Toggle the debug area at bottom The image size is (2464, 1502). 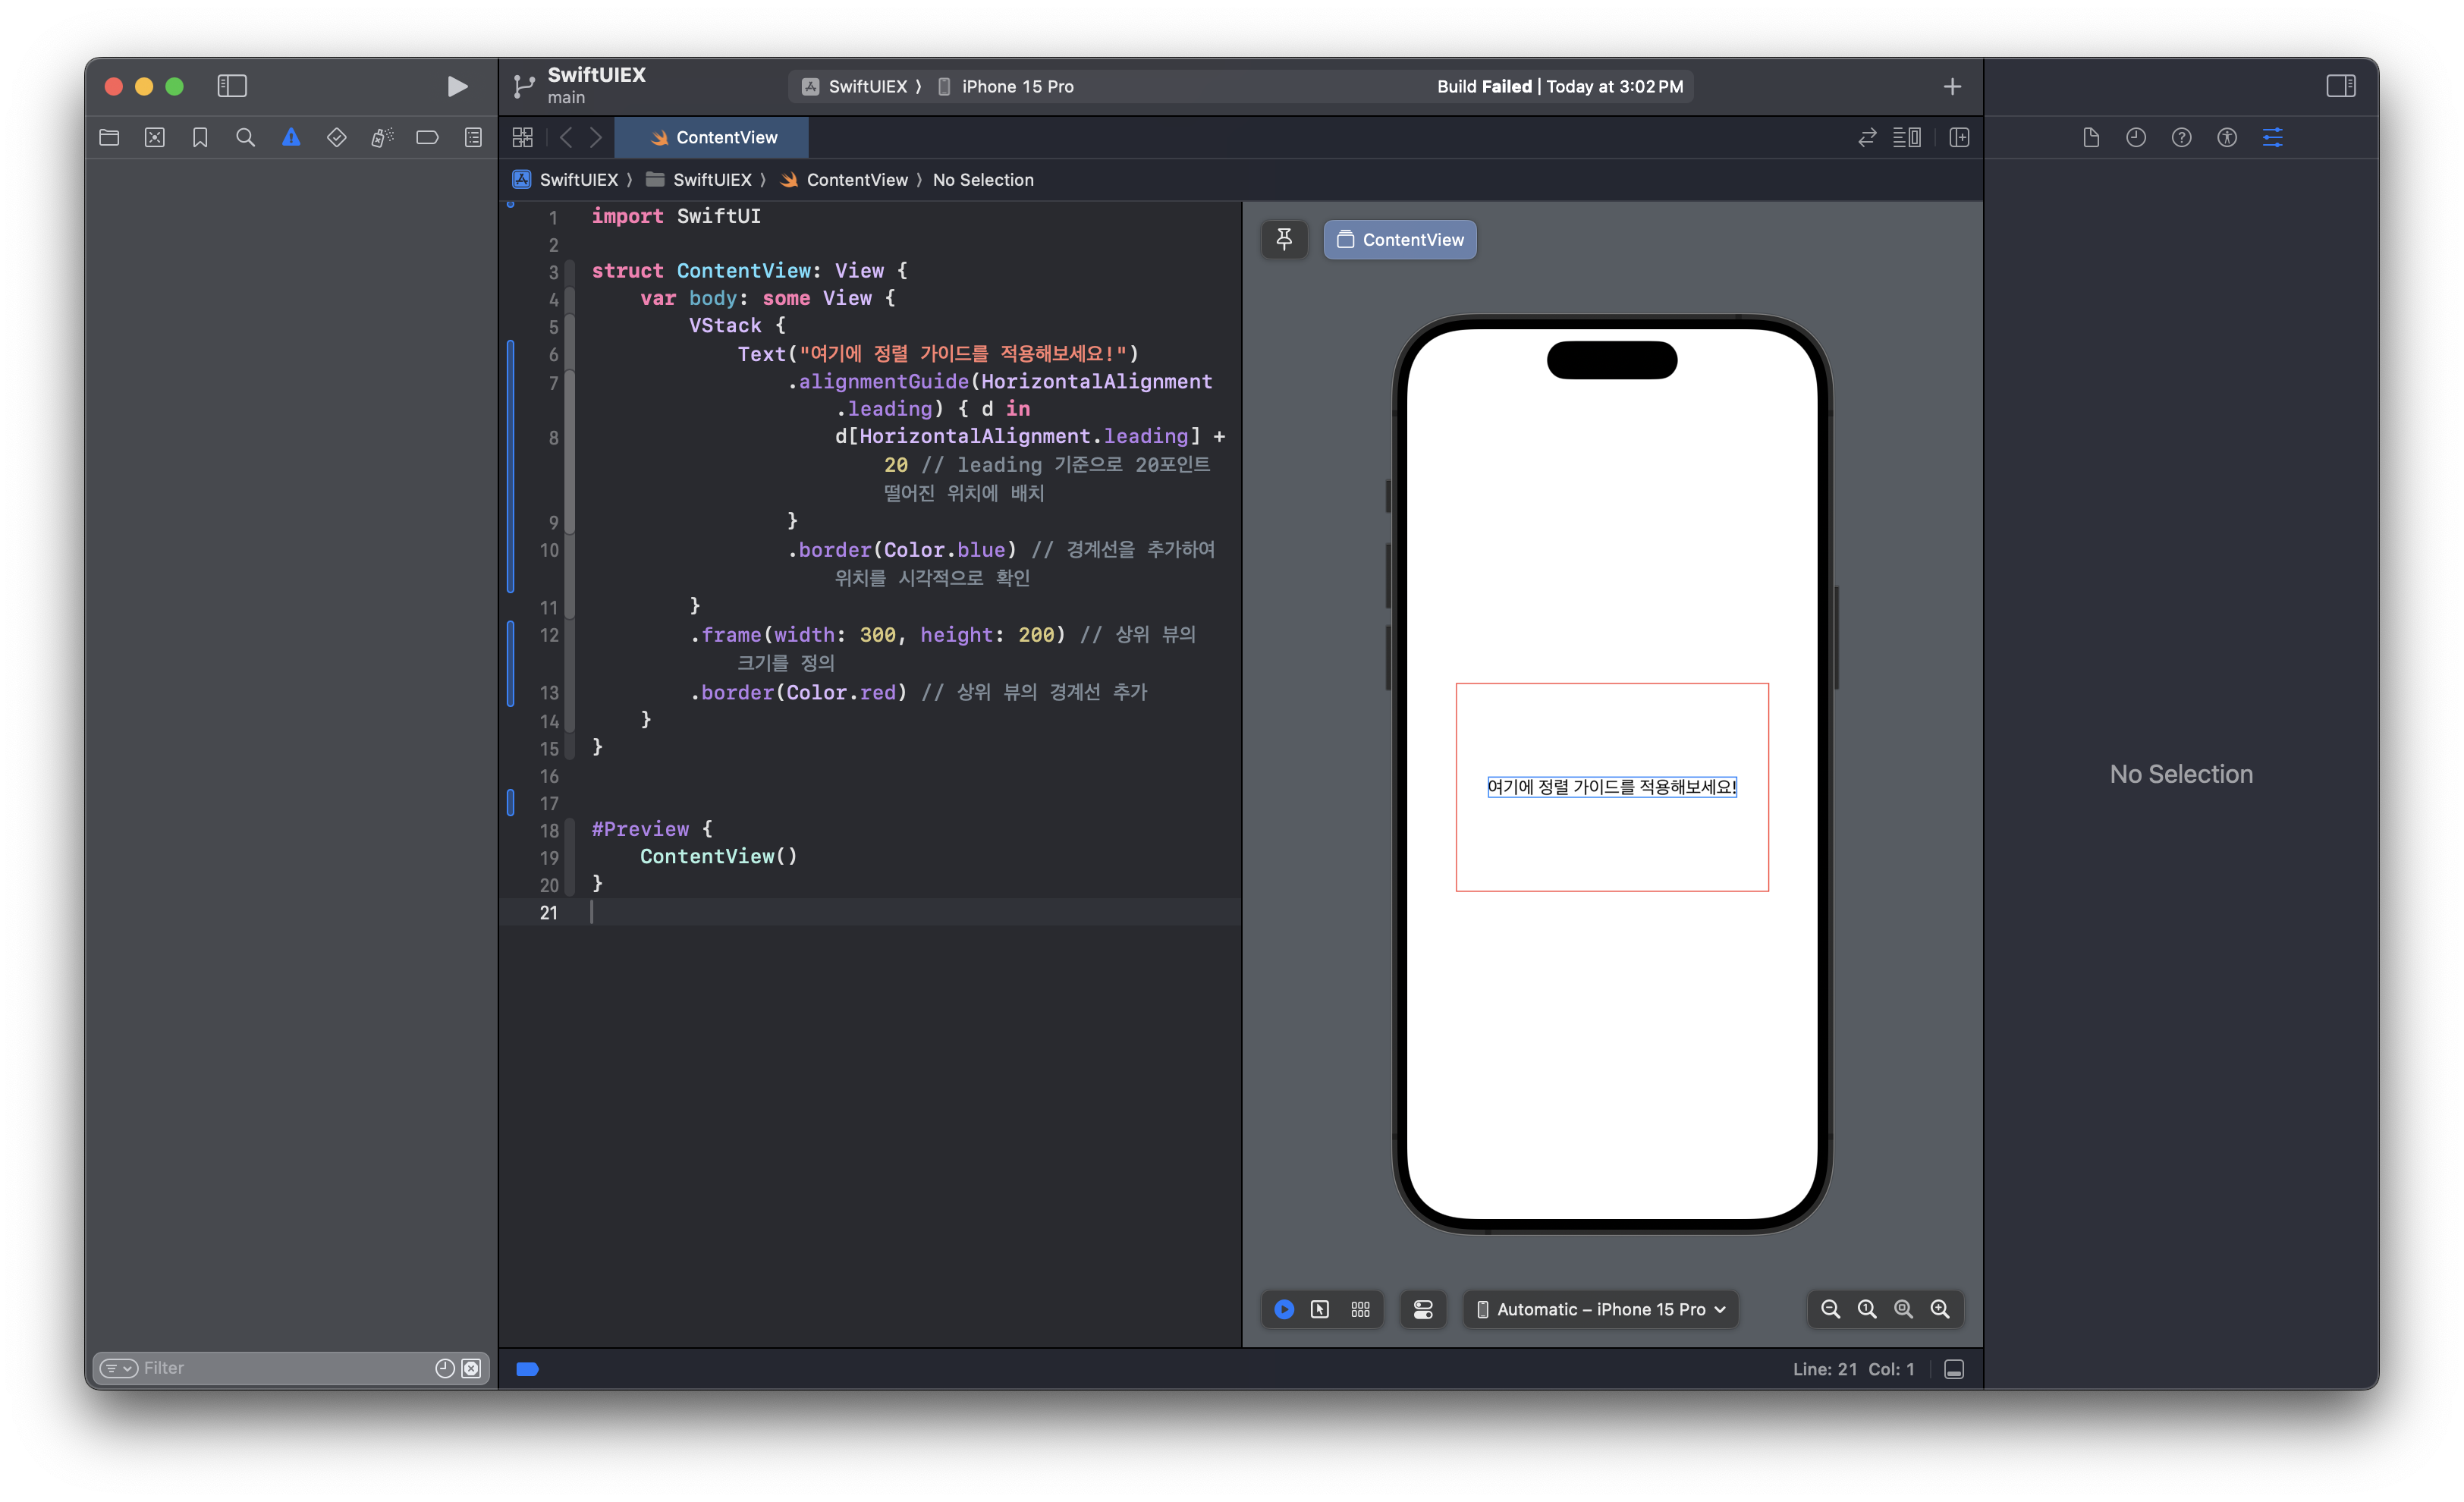click(x=1954, y=1369)
